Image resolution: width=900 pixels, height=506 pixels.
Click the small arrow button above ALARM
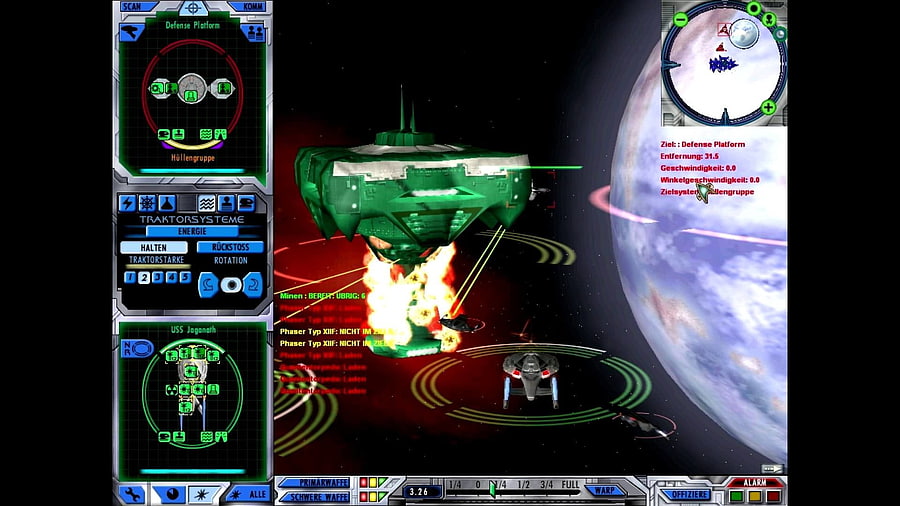[773, 469]
